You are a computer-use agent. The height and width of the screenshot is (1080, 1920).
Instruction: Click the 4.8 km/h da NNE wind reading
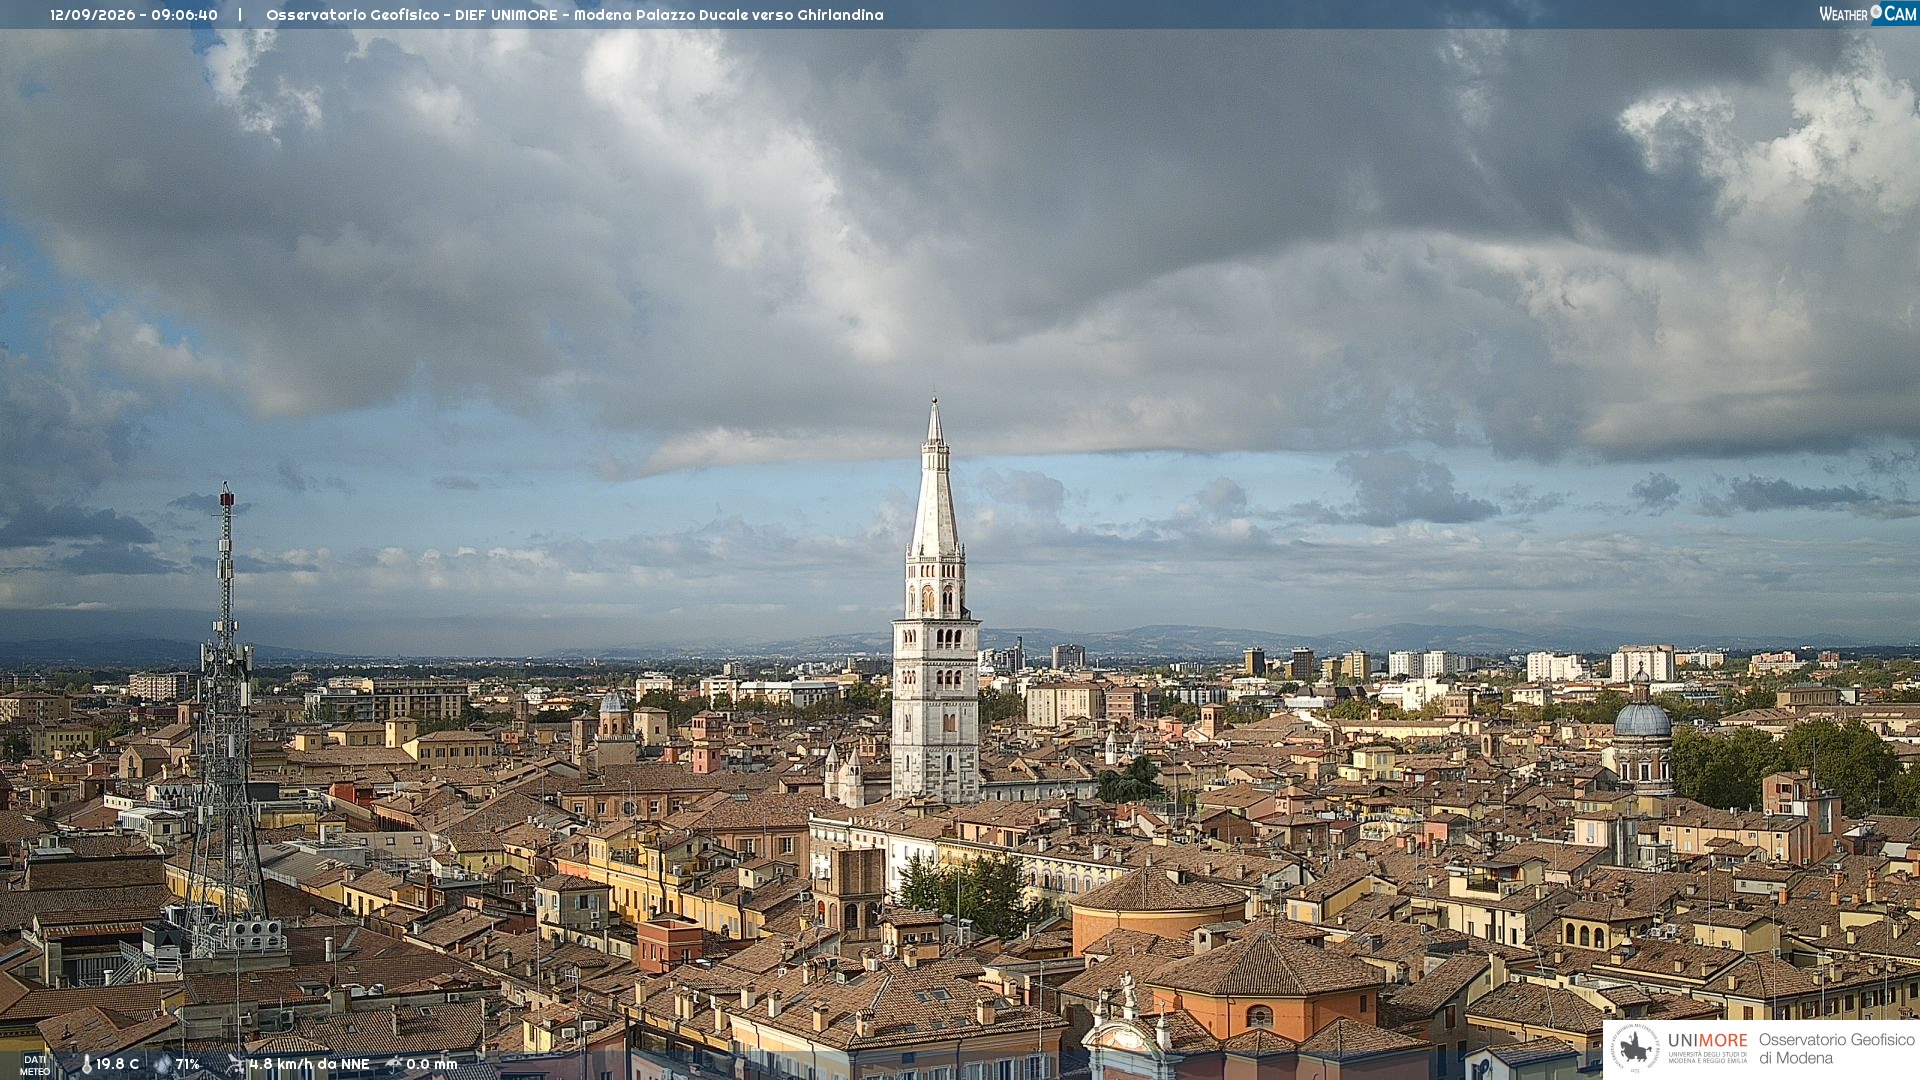[309, 1064]
